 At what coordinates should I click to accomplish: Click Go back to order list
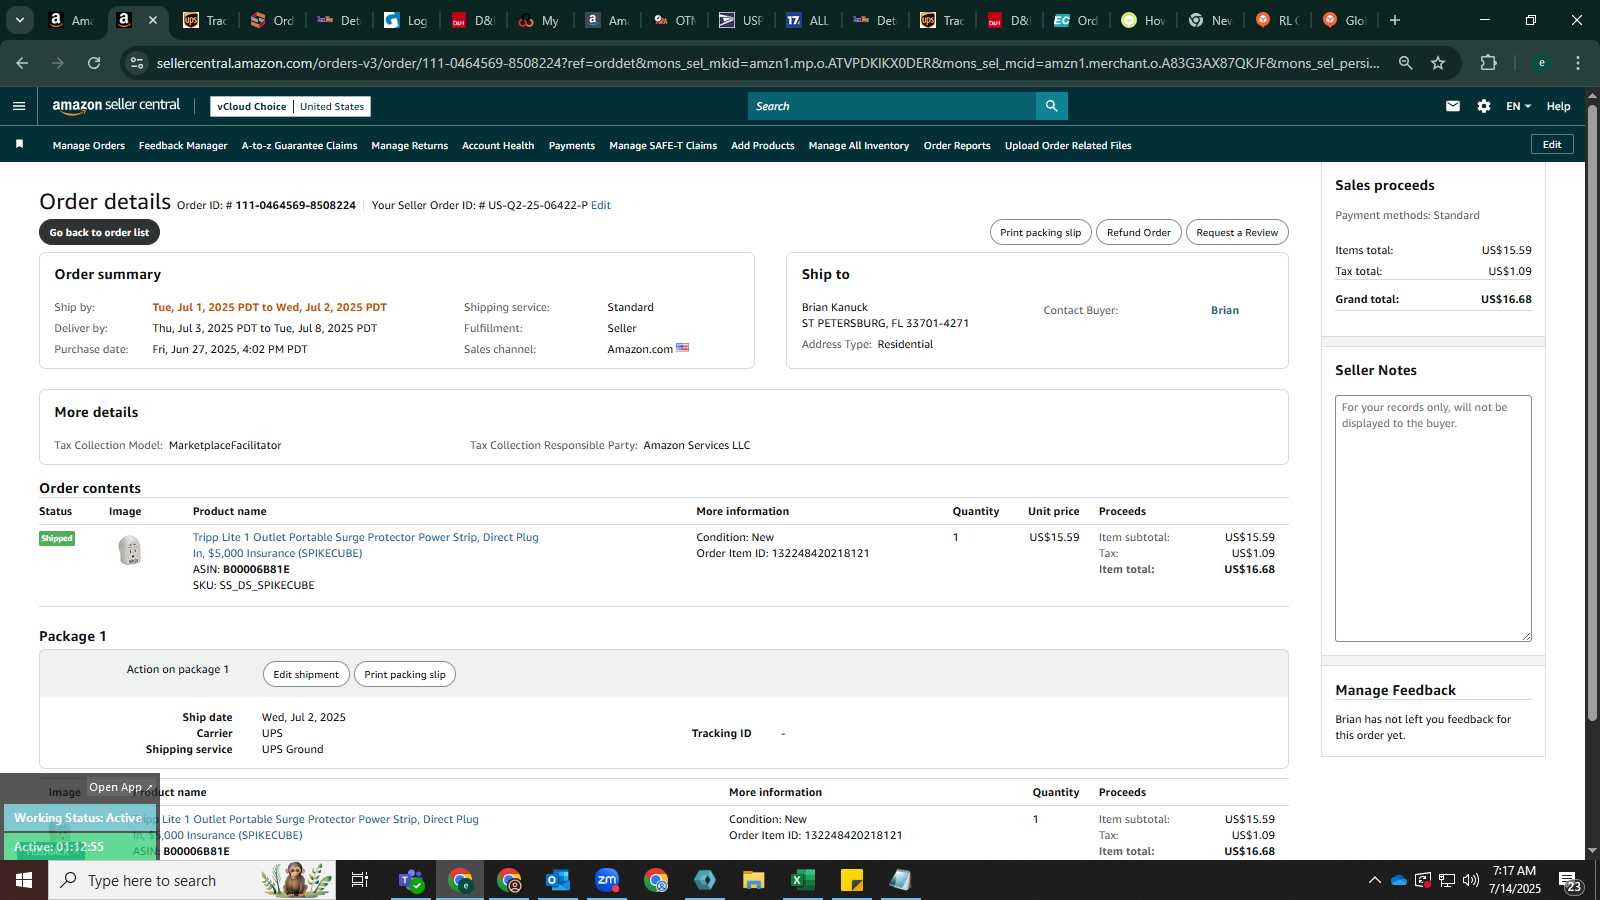pyautogui.click(x=99, y=232)
